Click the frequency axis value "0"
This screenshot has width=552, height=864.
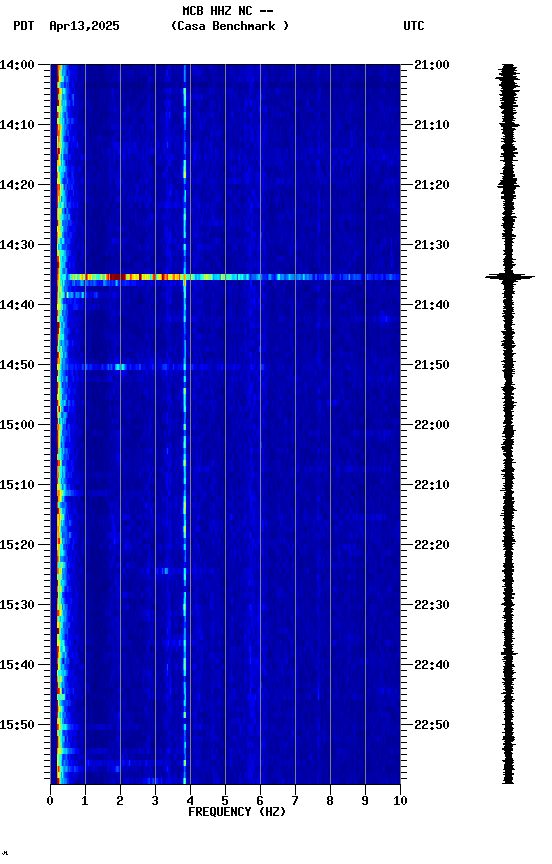click(x=50, y=801)
